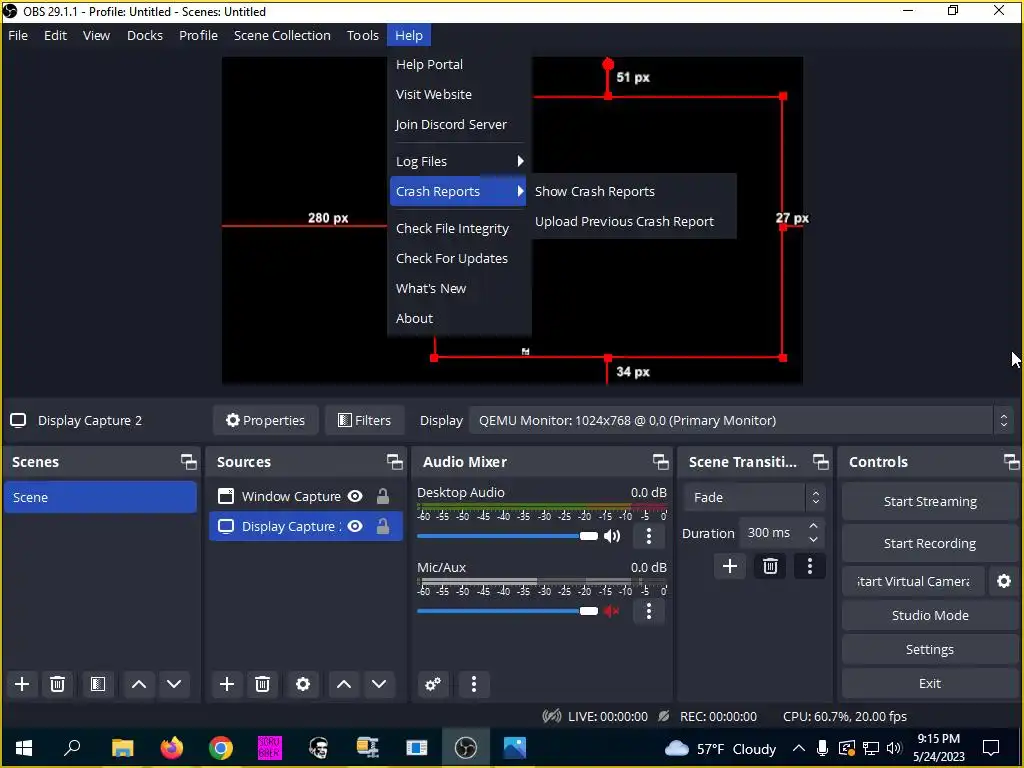Adjust the Desktop Audio volume slider

click(x=507, y=536)
